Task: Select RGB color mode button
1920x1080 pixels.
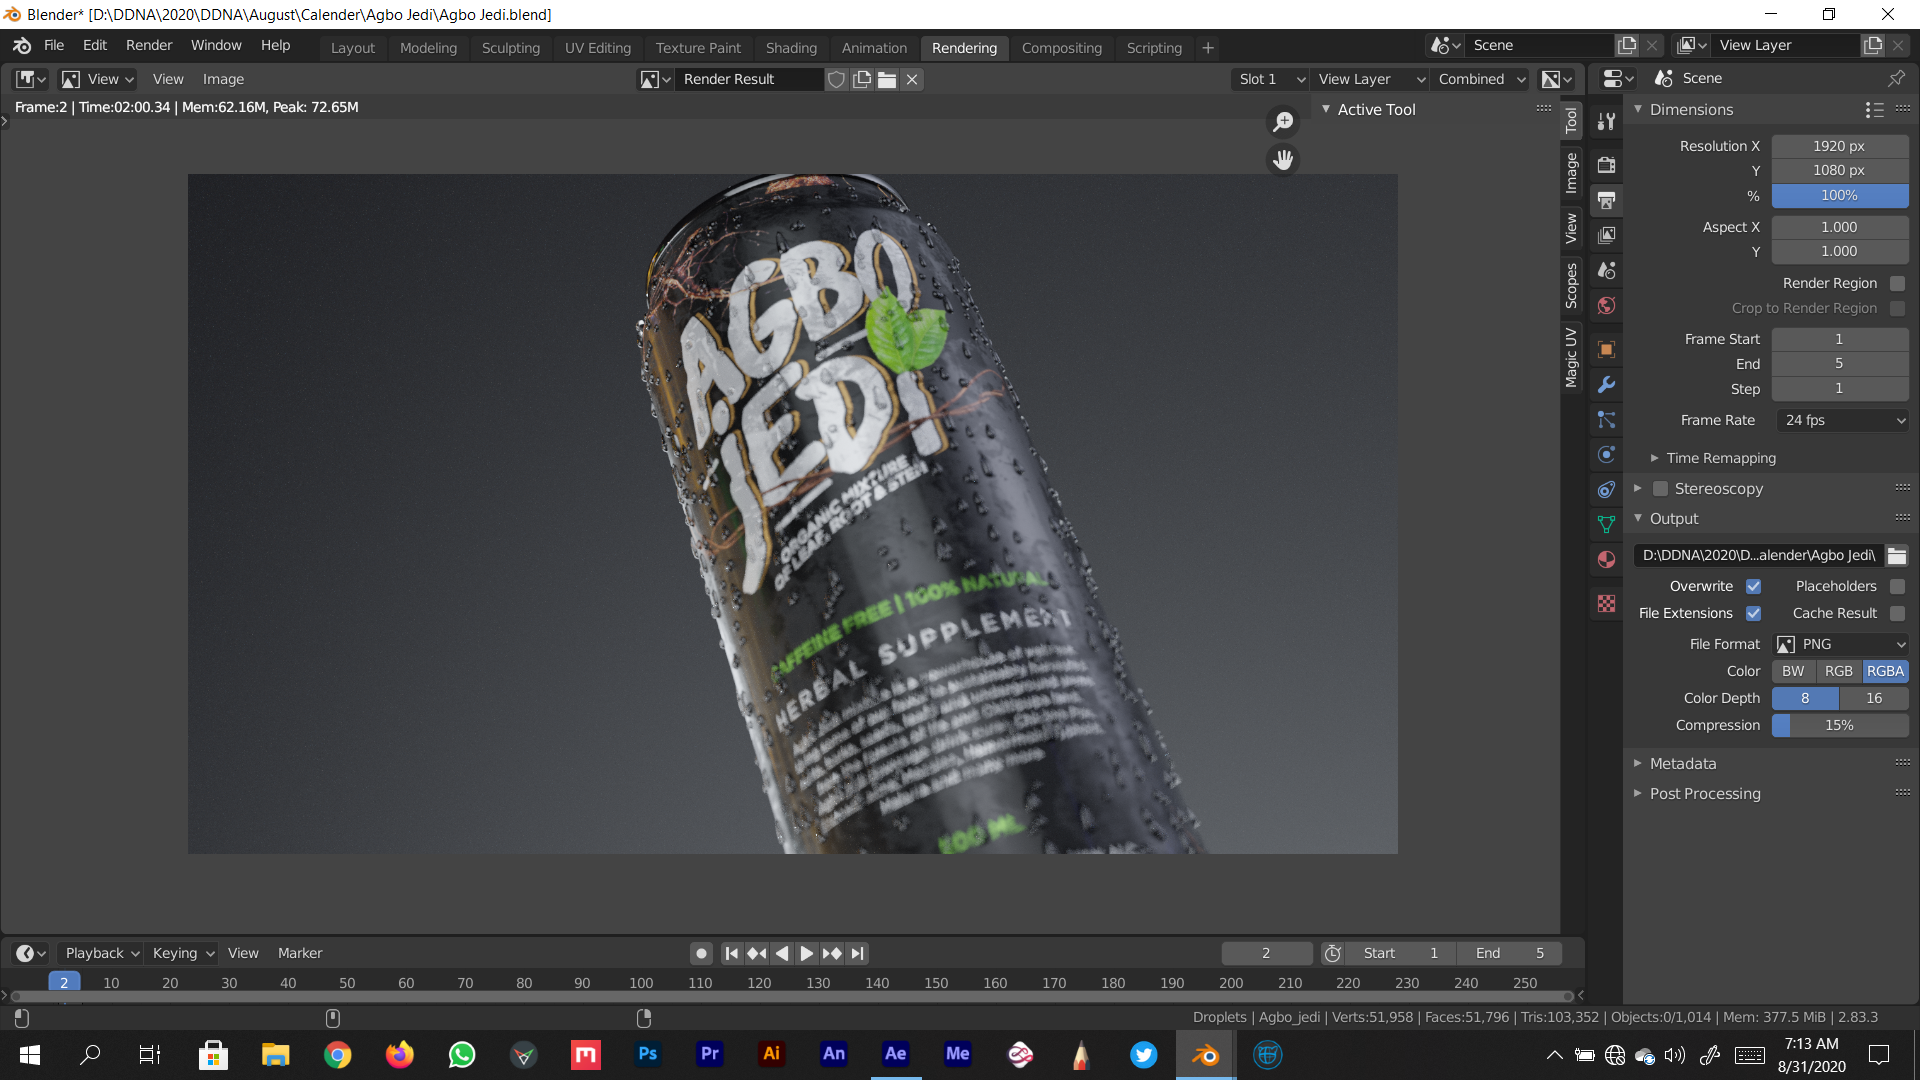Action: [x=1838, y=671]
